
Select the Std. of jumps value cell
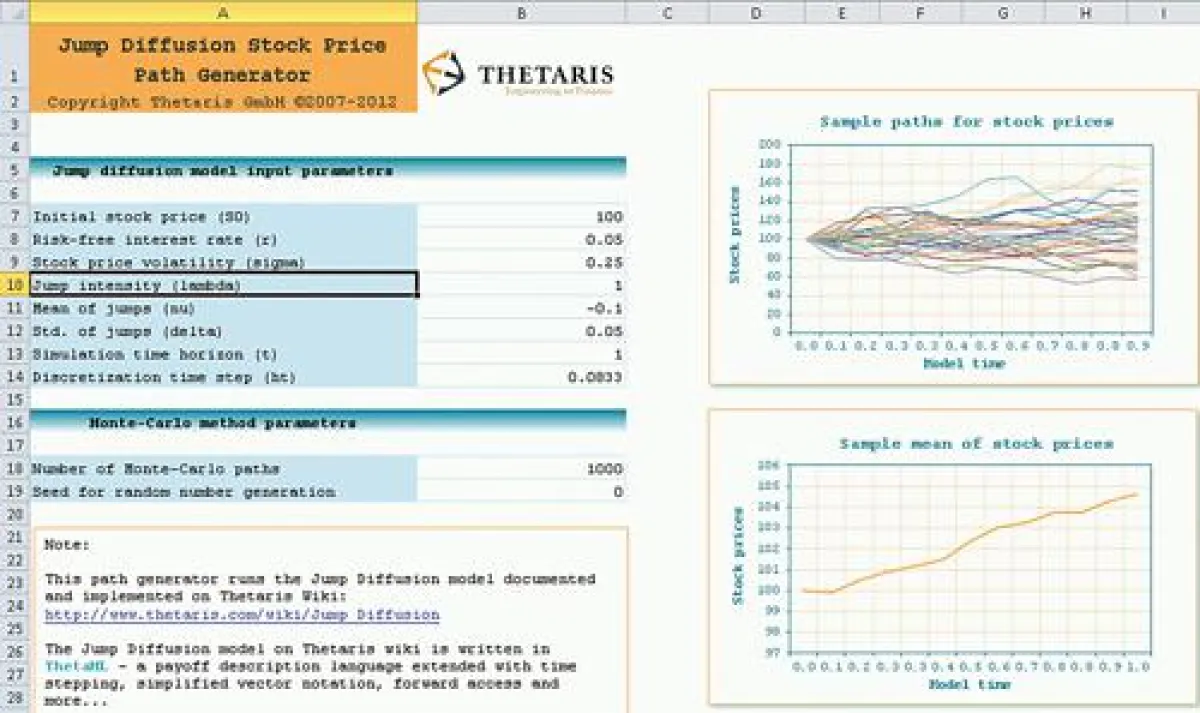522,331
